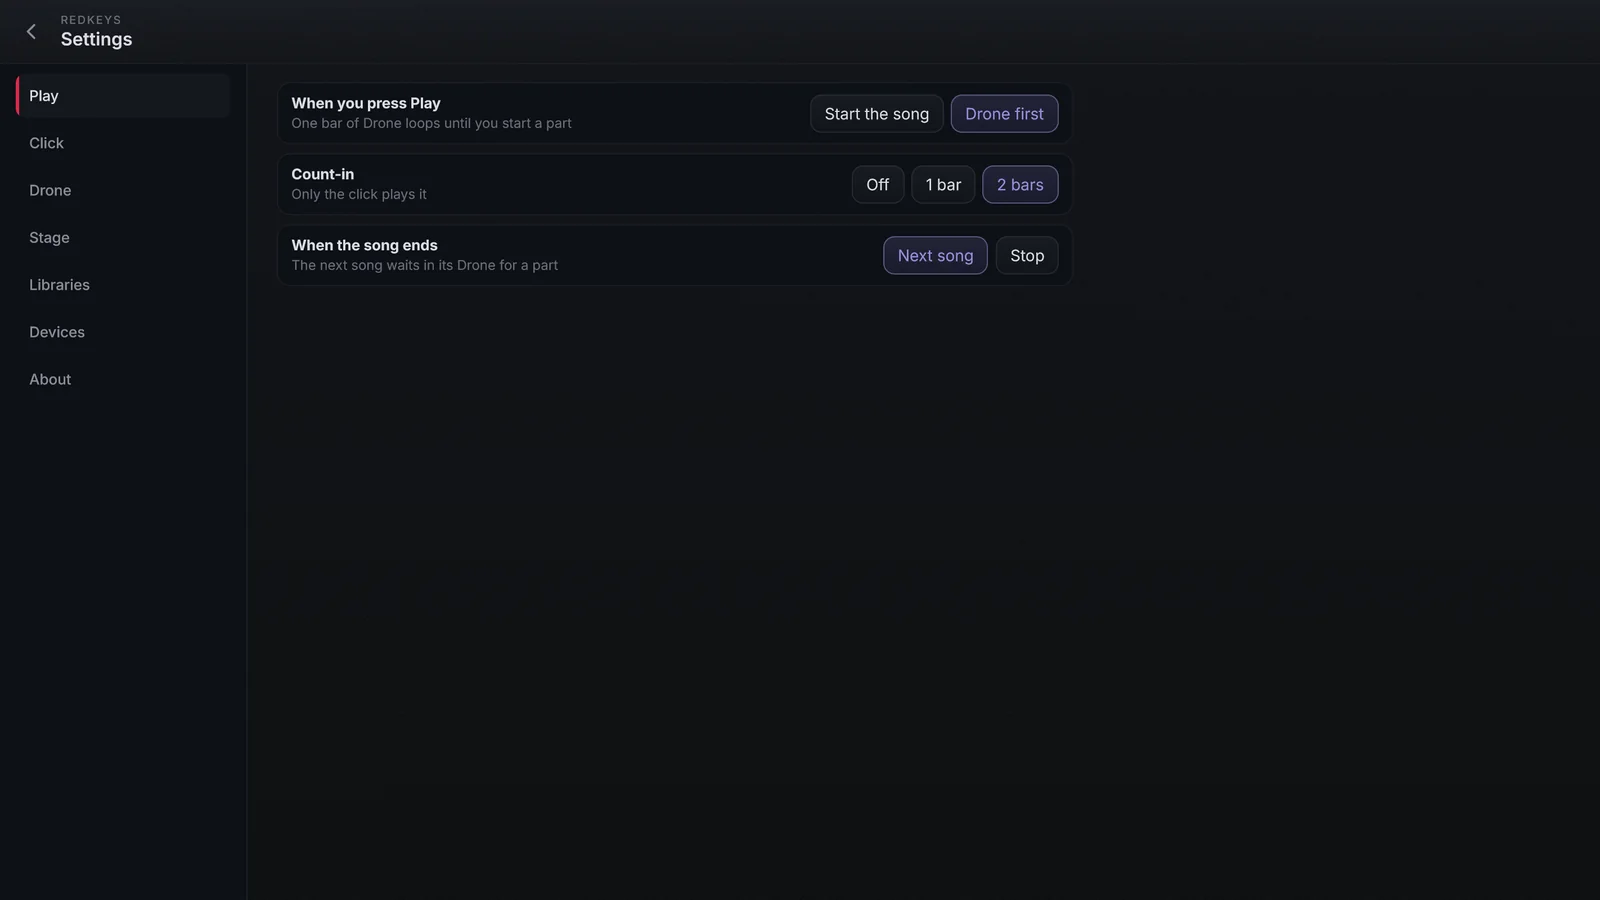Open the Stage settings section
The height and width of the screenshot is (900, 1600).
coord(123,237)
